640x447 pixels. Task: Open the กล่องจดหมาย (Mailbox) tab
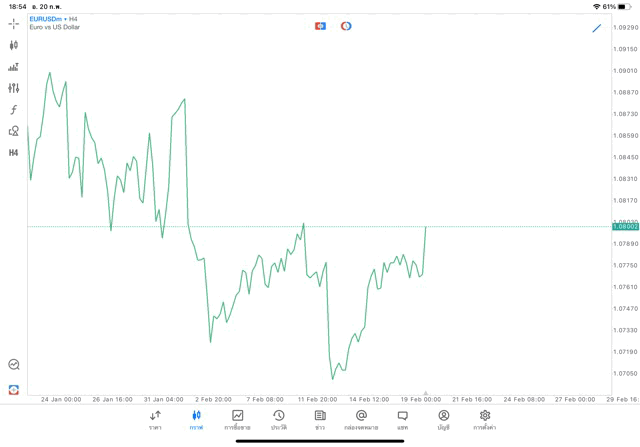pyautogui.click(x=361, y=419)
